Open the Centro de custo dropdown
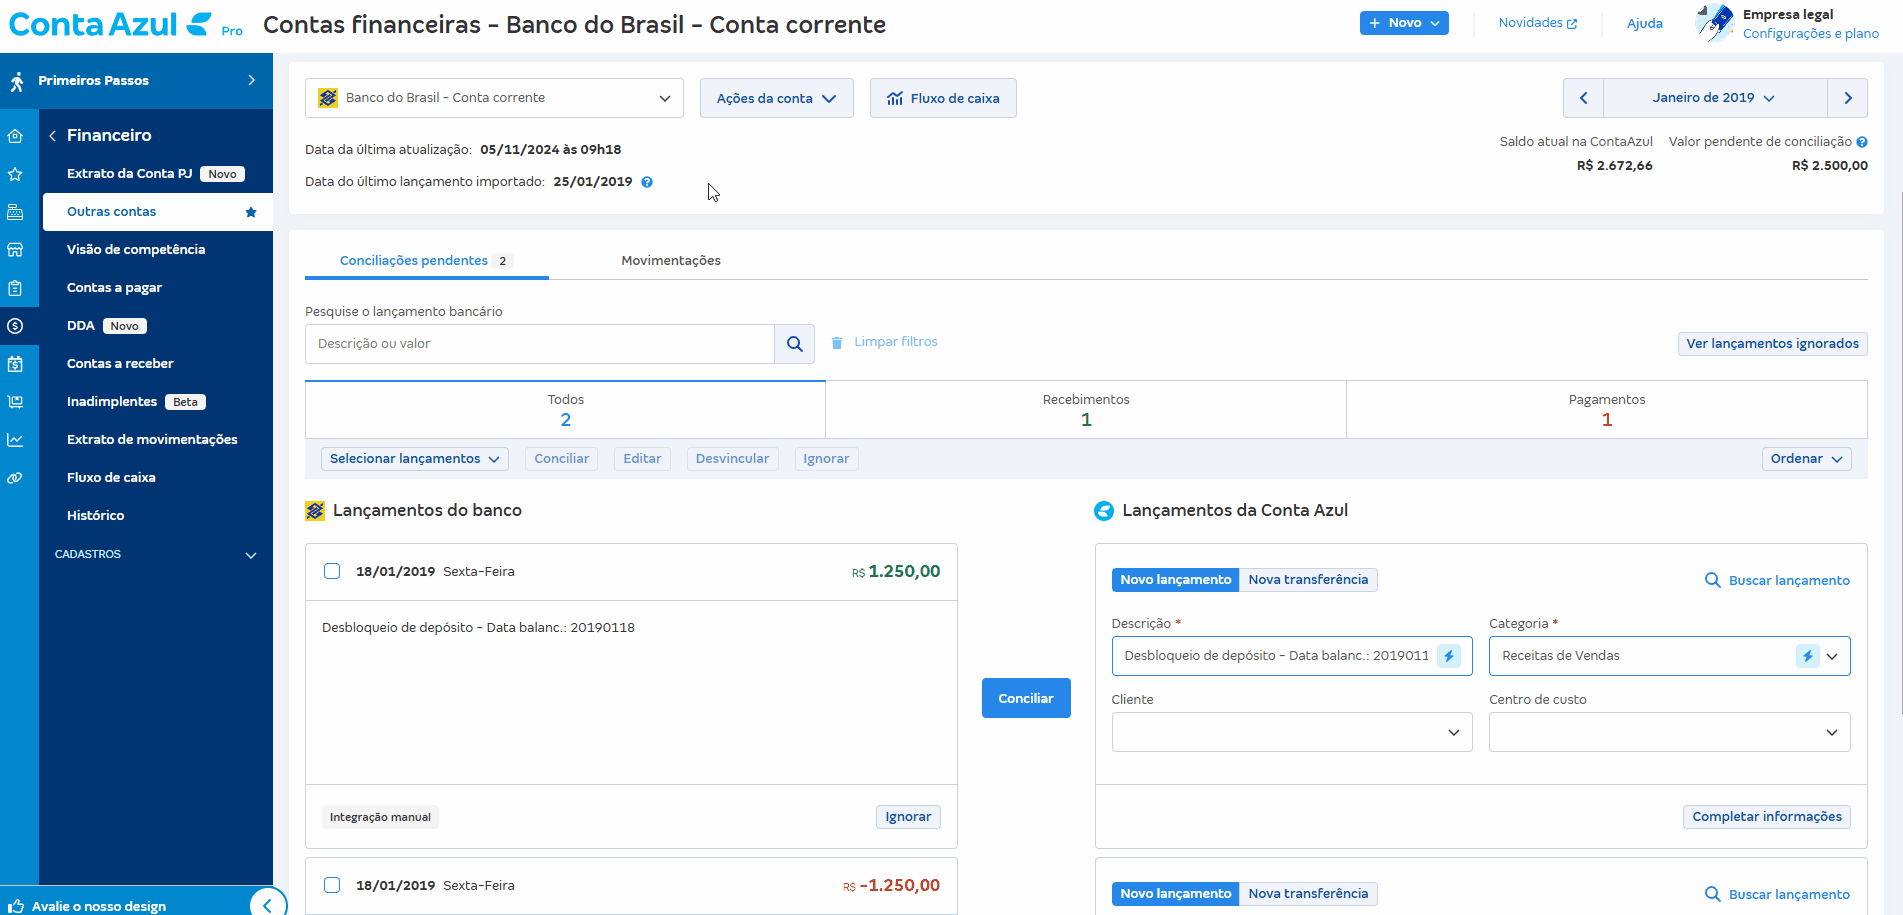Viewport: 1903px width, 915px height. click(x=1670, y=732)
